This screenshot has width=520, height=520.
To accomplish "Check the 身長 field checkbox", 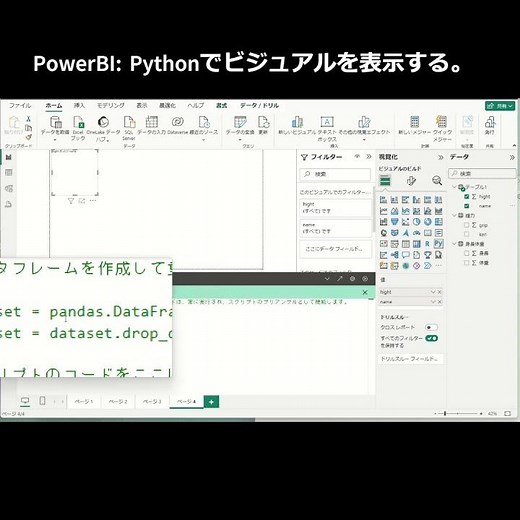I will 467,253.
